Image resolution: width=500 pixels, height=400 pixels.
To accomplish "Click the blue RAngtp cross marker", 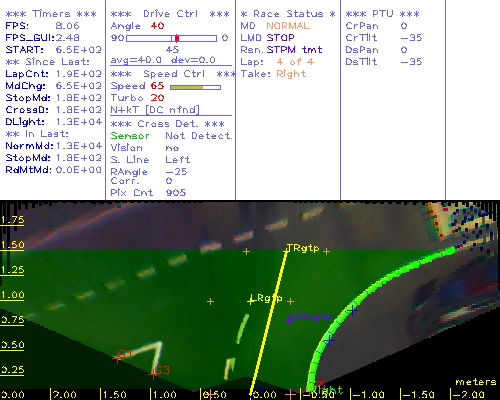I will (x=289, y=319).
